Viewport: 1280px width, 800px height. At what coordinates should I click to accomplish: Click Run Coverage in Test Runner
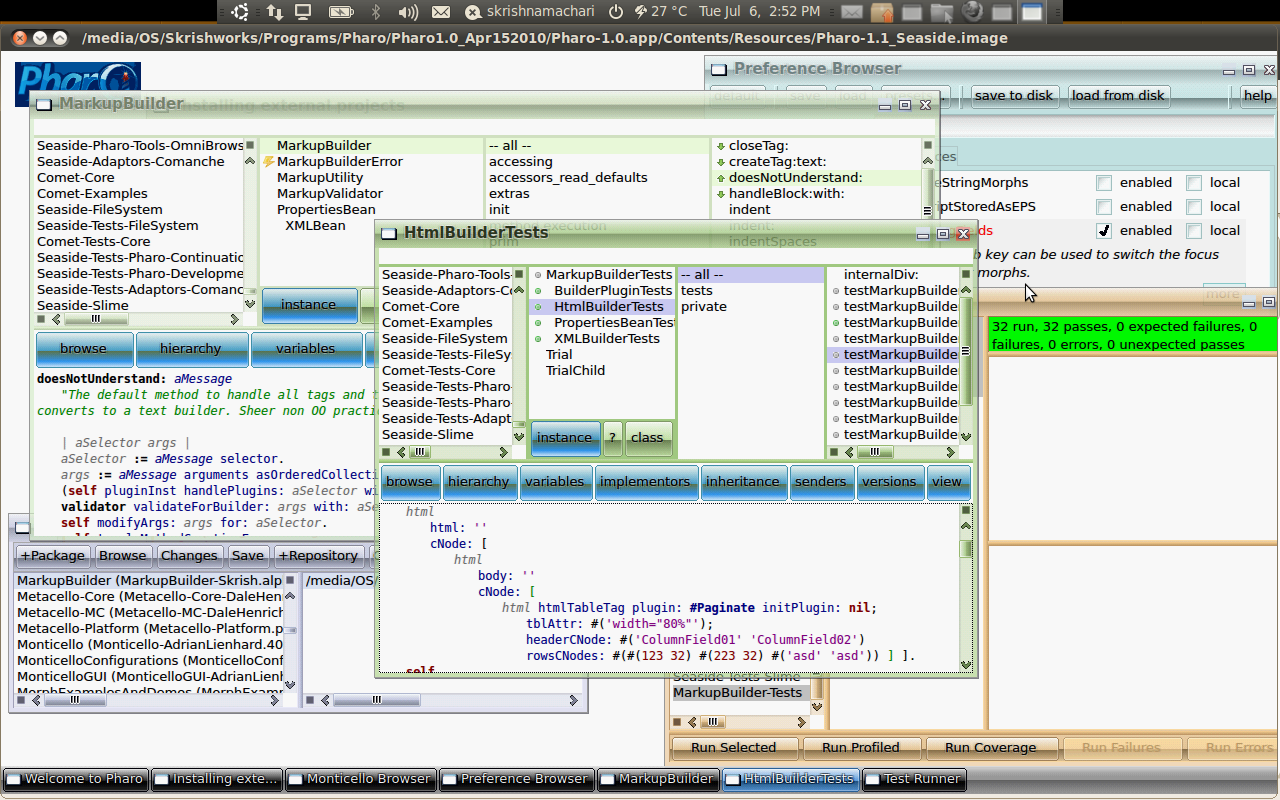[990, 748]
